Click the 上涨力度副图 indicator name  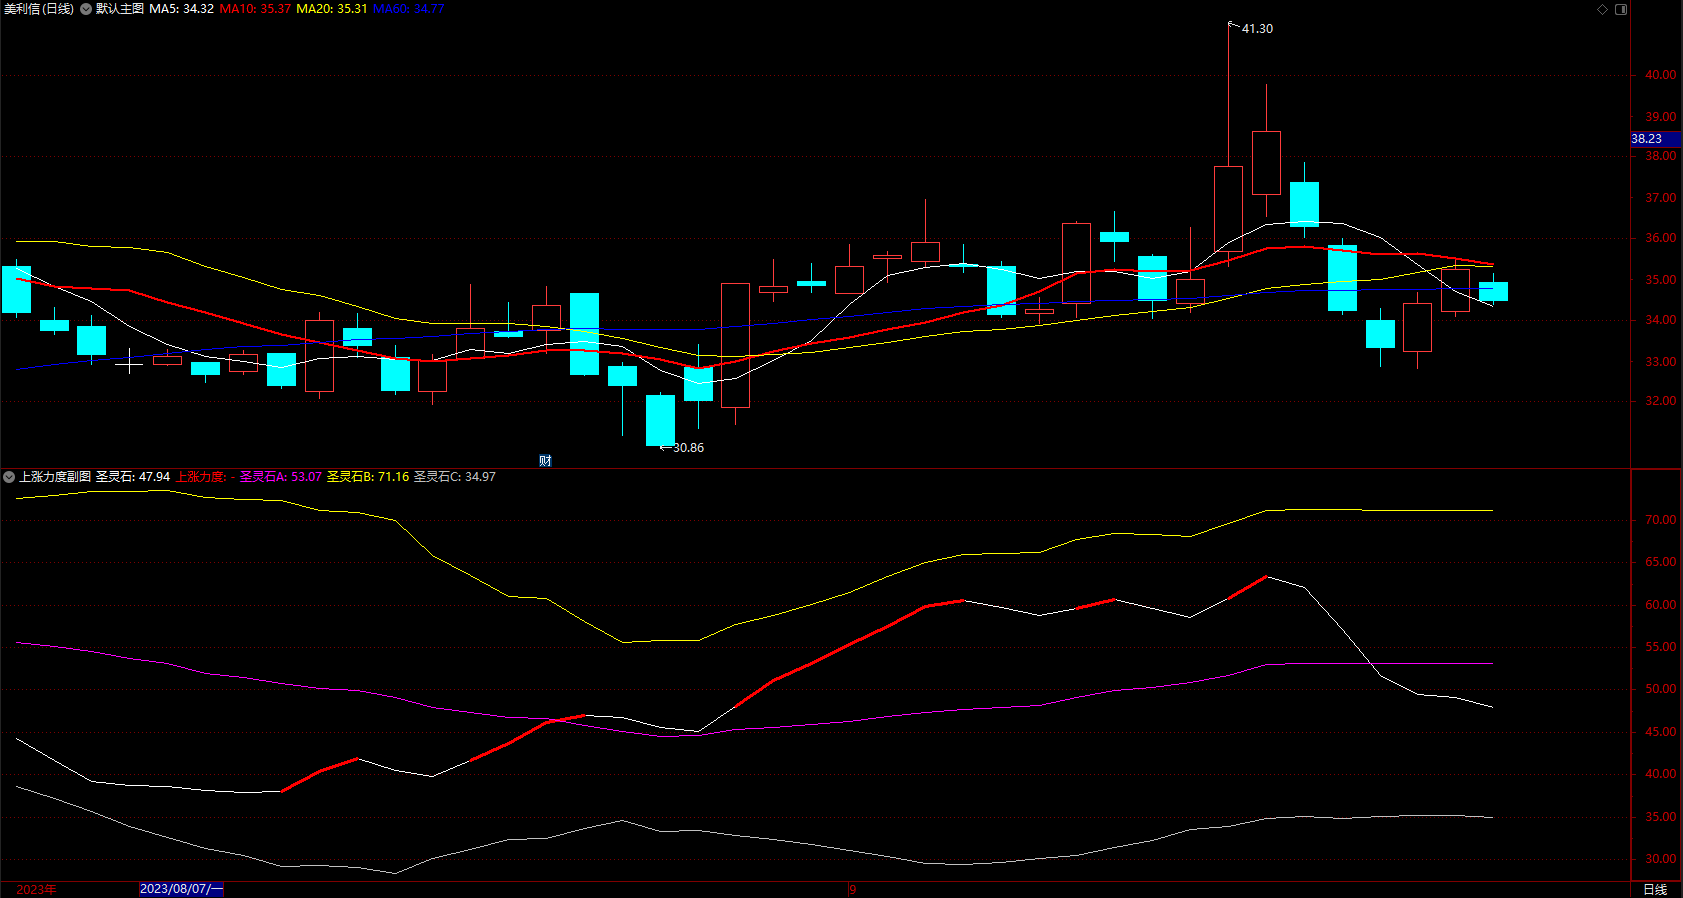pos(55,477)
